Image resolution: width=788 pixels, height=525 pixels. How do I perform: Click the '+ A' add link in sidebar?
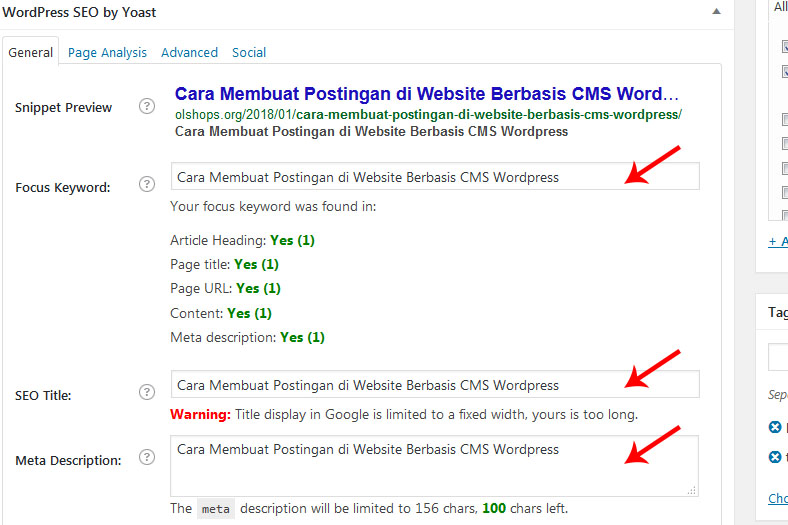coord(778,242)
